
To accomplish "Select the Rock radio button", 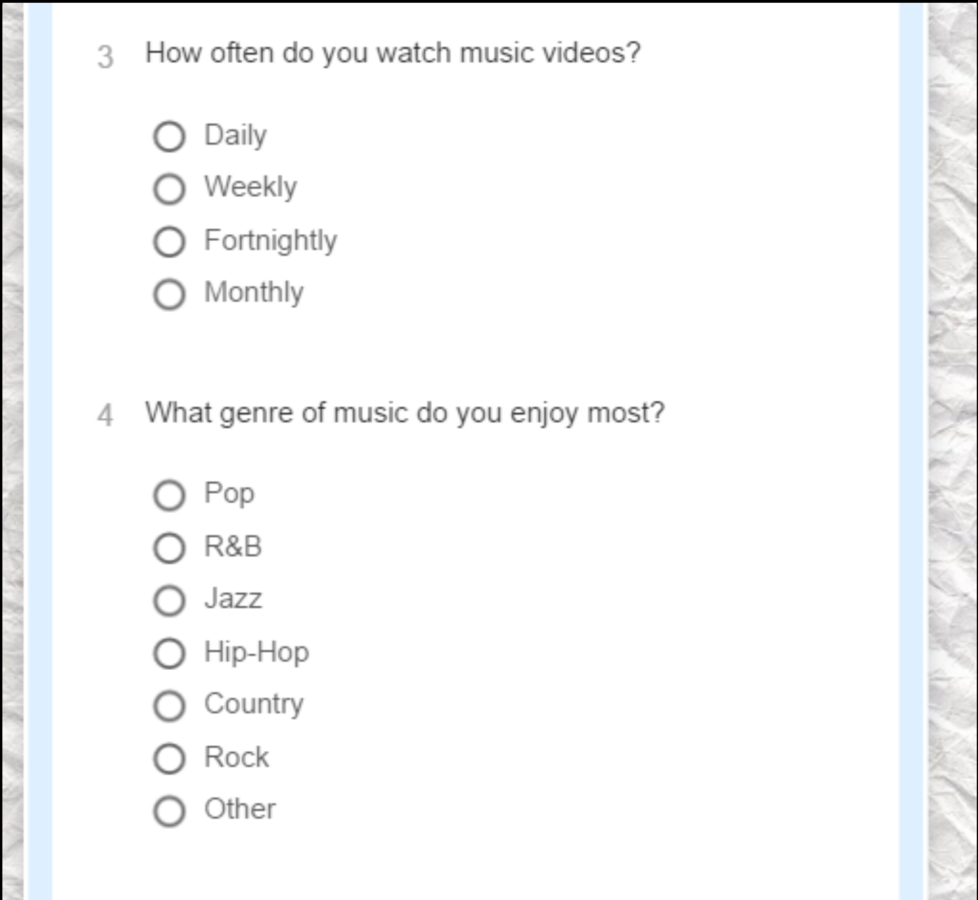I will 169,759.
